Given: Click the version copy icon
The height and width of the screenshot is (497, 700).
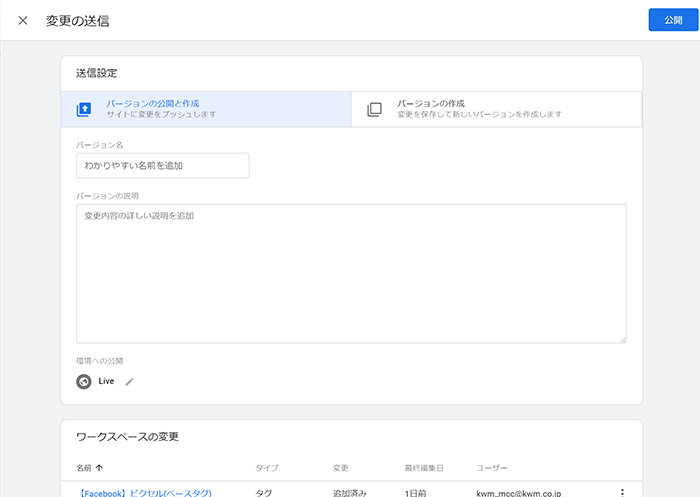Looking at the screenshot, I should pyautogui.click(x=374, y=109).
